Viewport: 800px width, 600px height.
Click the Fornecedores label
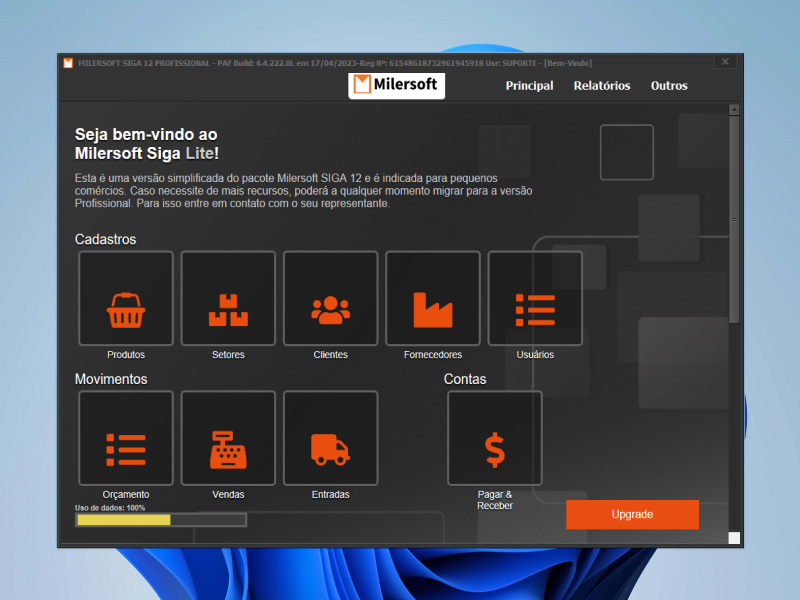coord(433,355)
